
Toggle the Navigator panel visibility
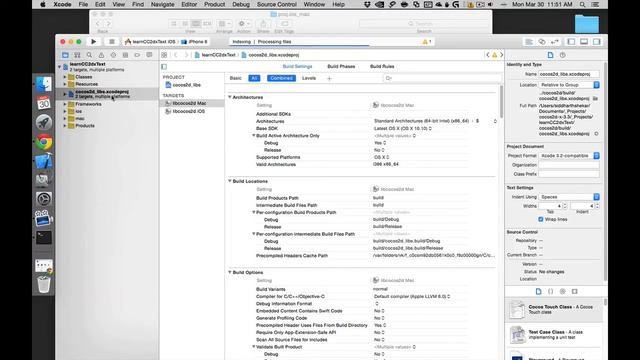coord(571,42)
